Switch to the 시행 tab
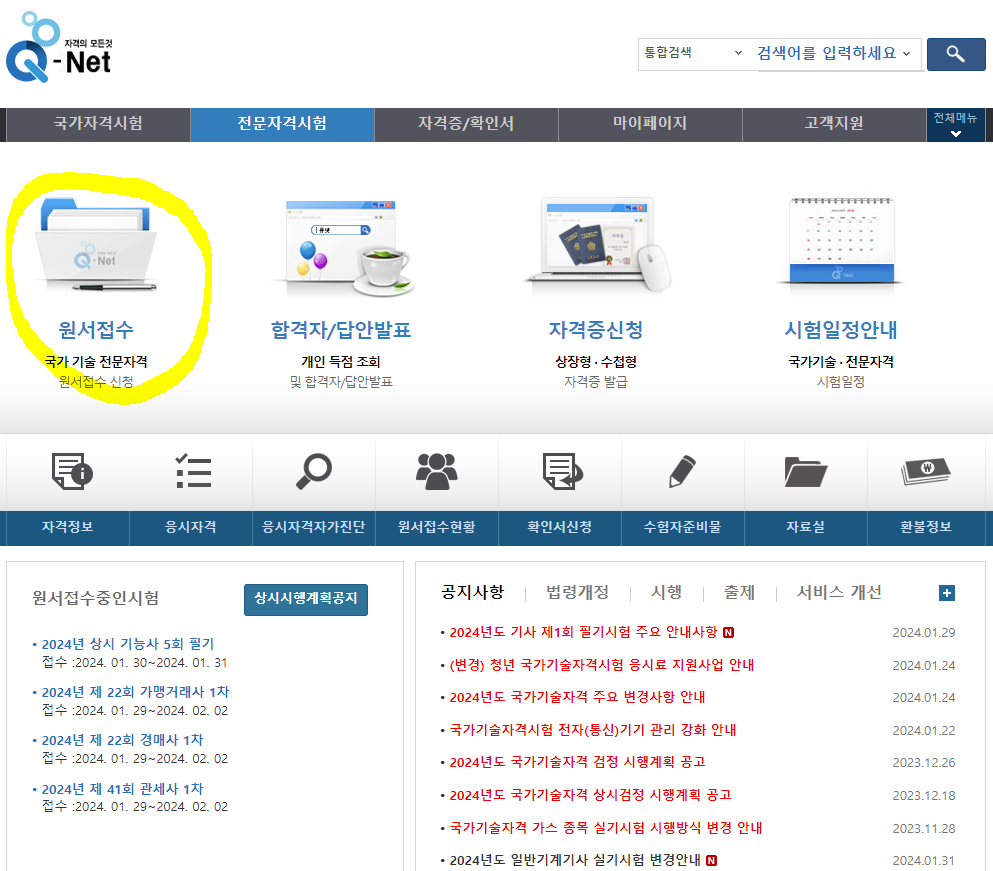993x871 pixels. (x=666, y=592)
